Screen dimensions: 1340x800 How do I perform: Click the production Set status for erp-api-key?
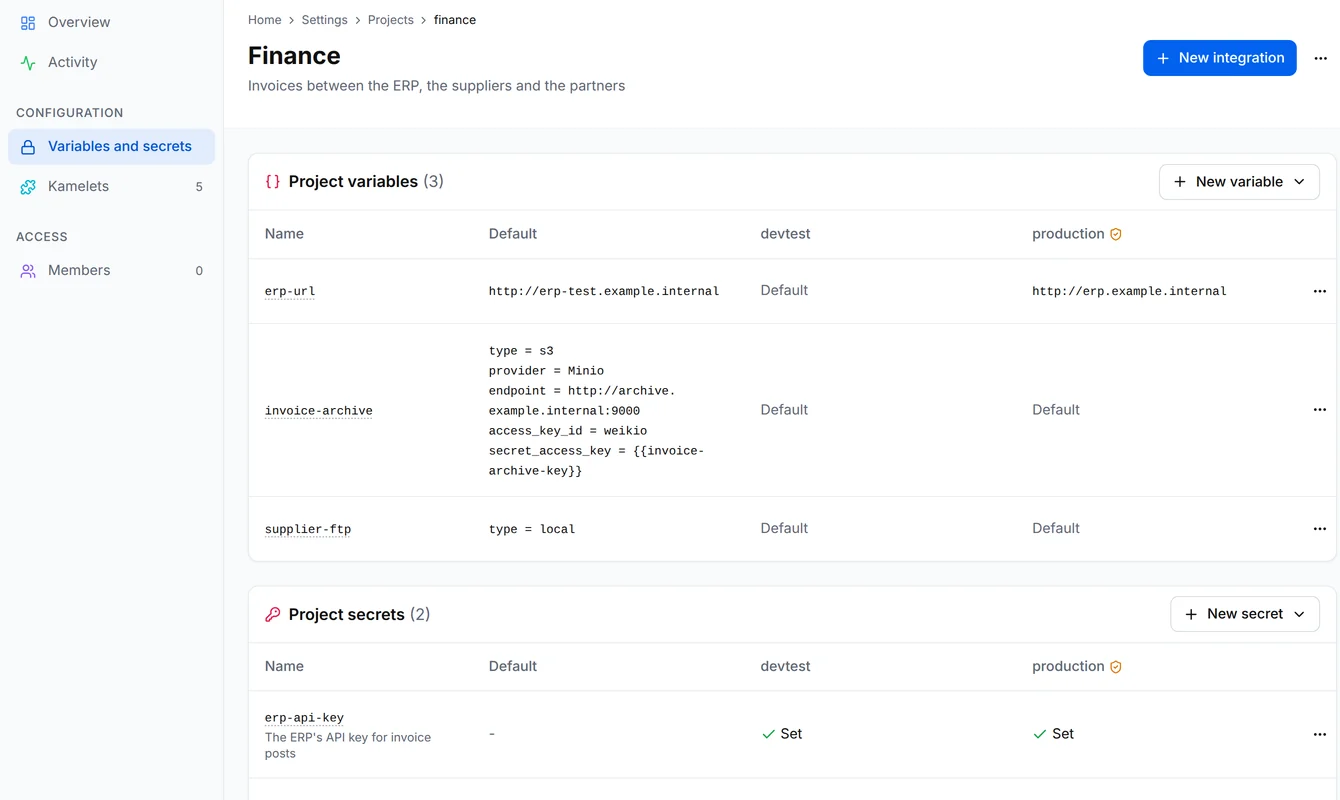(1054, 734)
